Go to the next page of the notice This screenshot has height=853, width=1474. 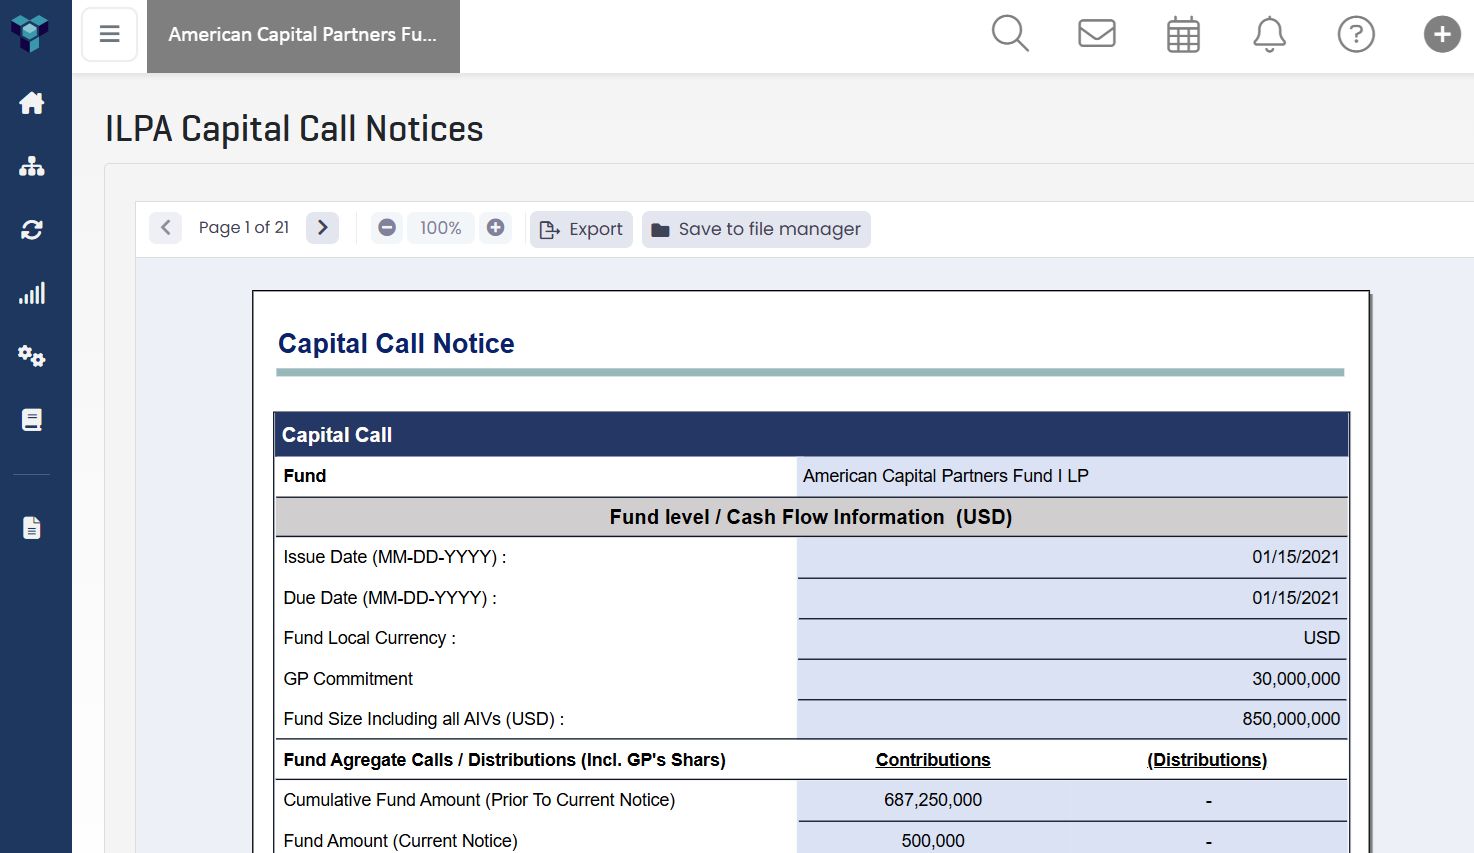pyautogui.click(x=322, y=227)
